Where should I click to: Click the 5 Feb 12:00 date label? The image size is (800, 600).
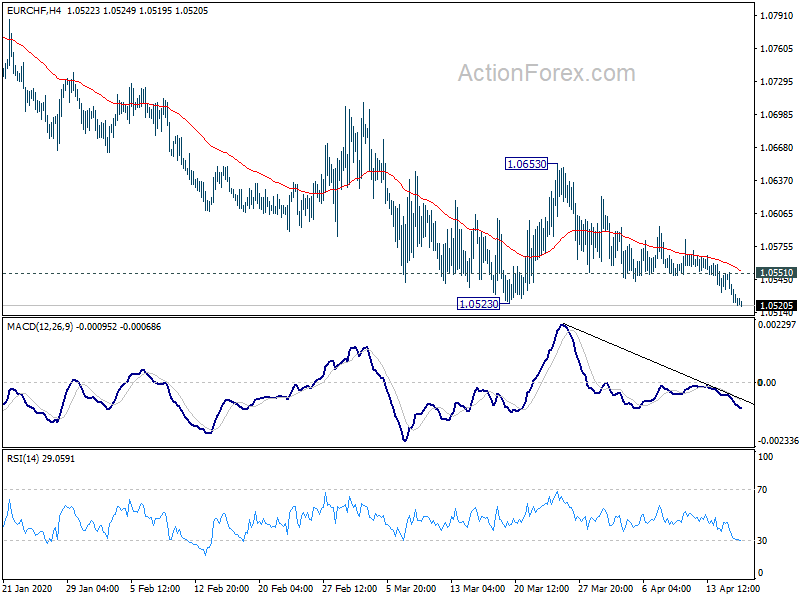[155, 588]
